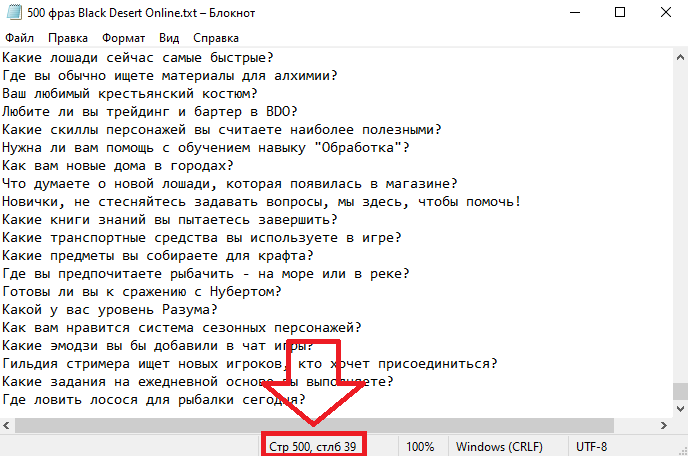Viewport: 688px width, 456px height.
Task: Click the status bar line and column indicator
Action: pos(312,447)
